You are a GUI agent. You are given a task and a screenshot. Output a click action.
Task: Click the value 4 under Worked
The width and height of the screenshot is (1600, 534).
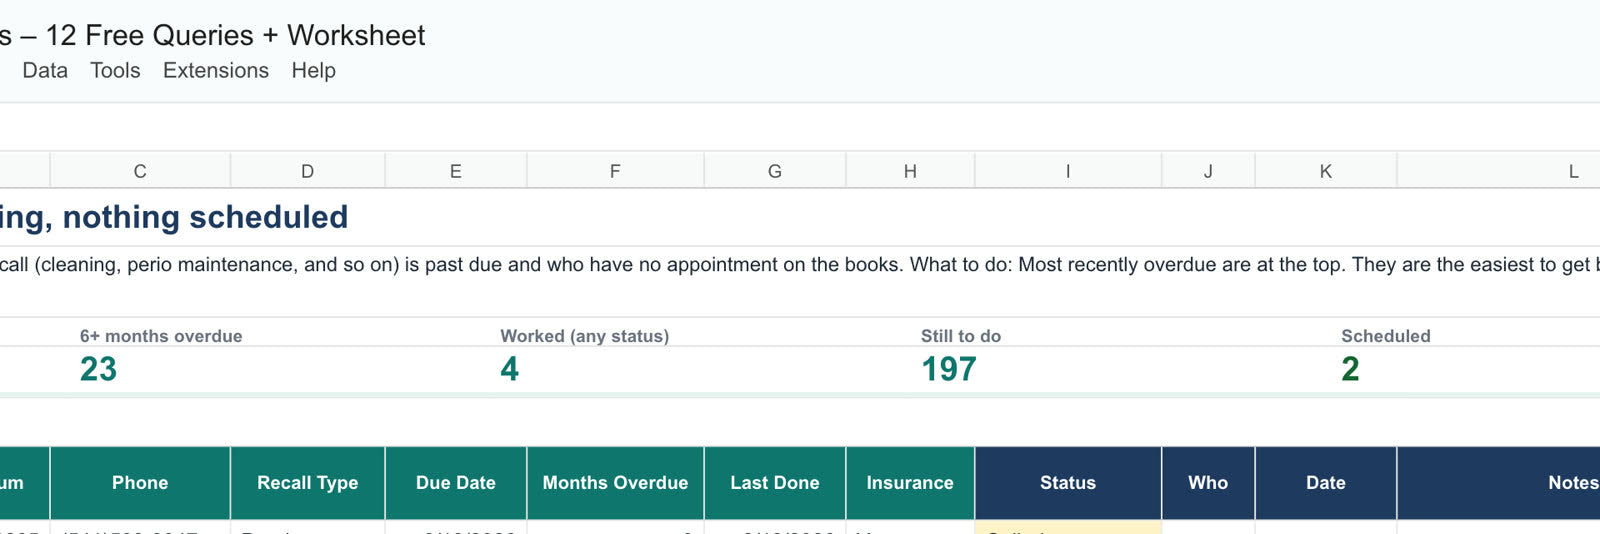509,369
